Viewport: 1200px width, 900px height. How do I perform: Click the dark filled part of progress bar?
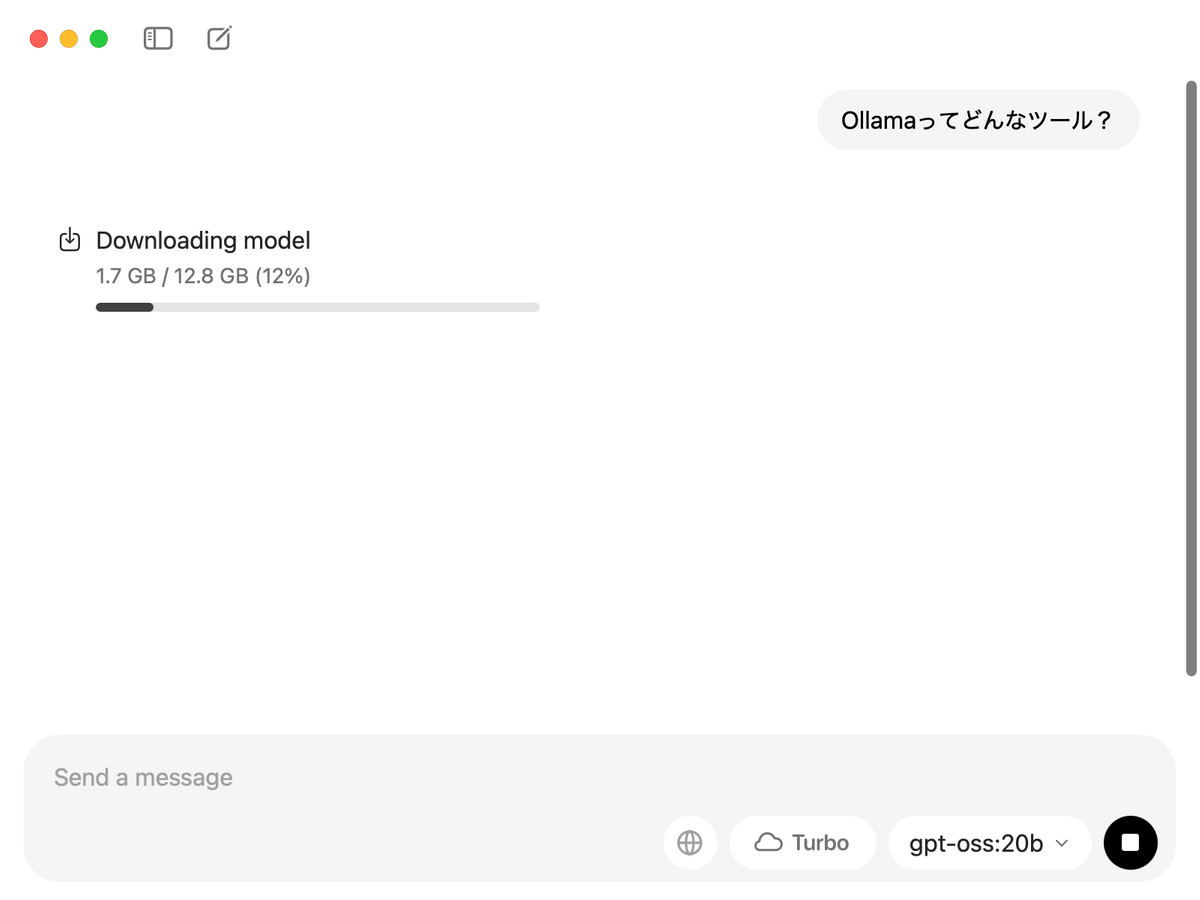[124, 307]
